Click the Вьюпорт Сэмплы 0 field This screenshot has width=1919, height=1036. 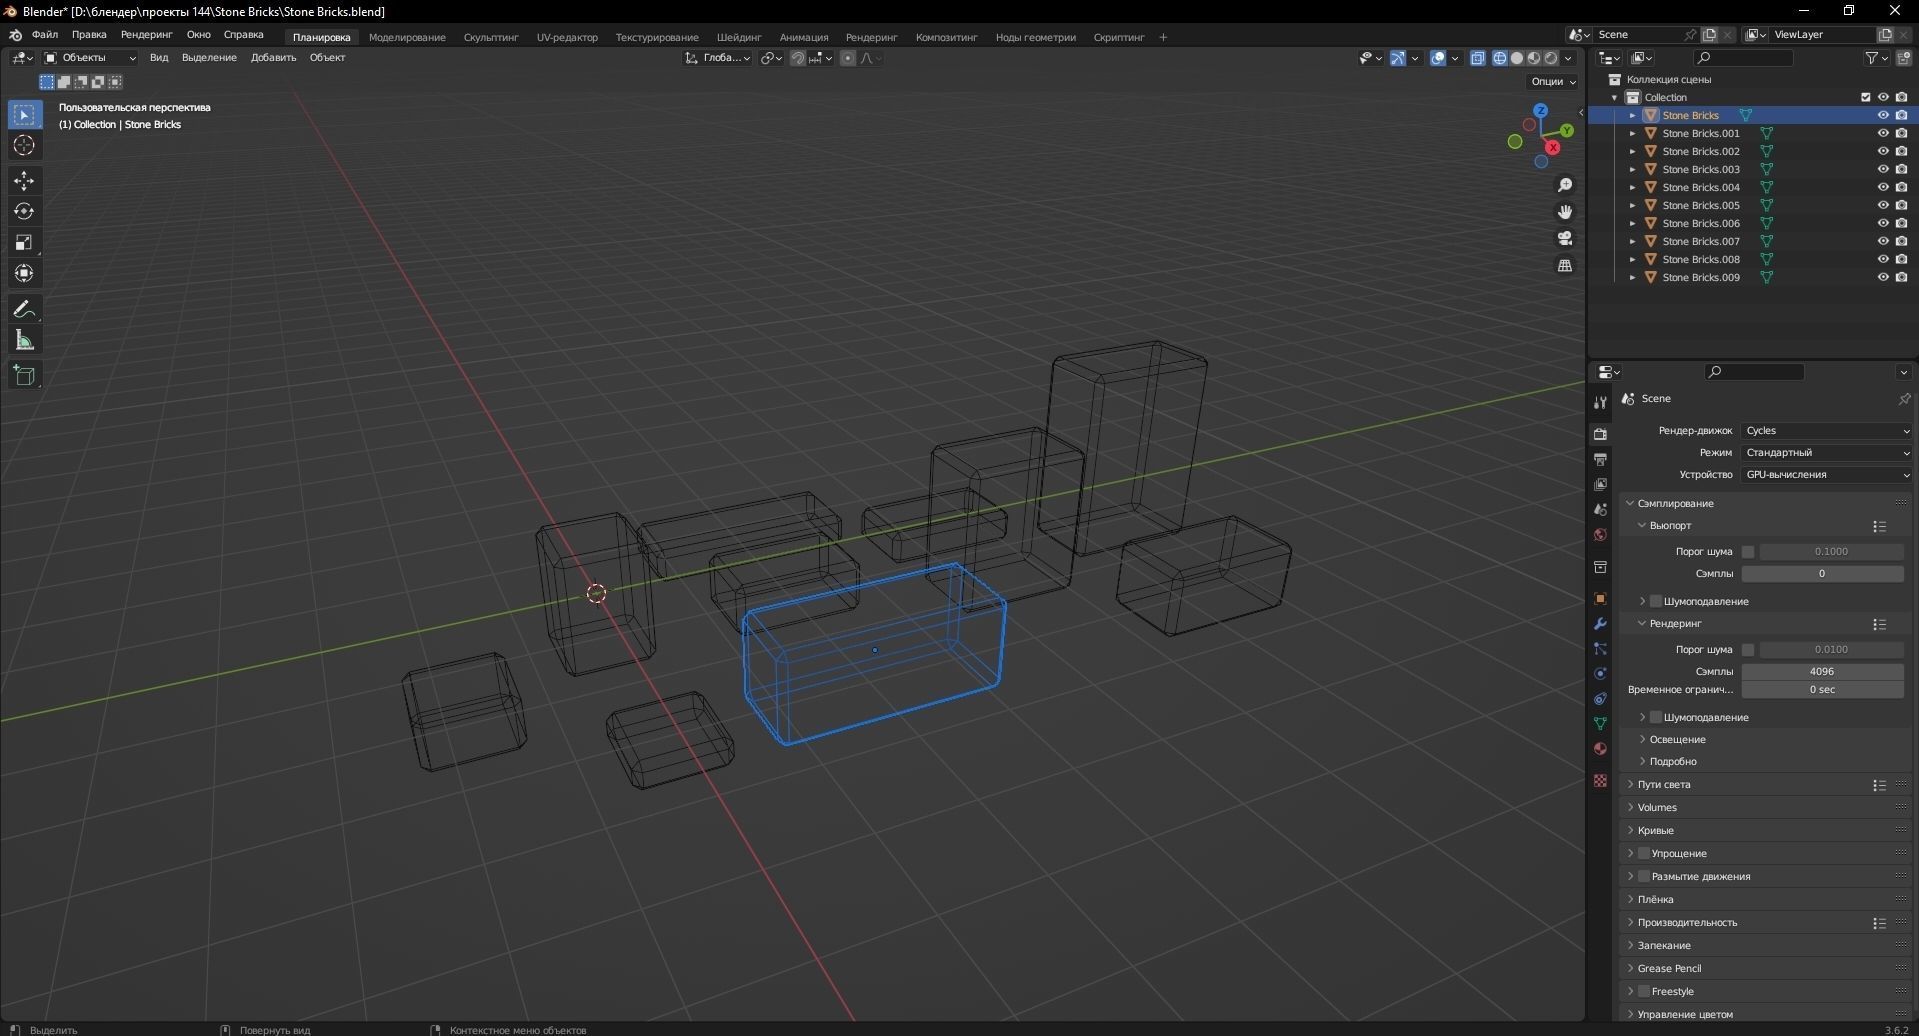[x=1822, y=574]
